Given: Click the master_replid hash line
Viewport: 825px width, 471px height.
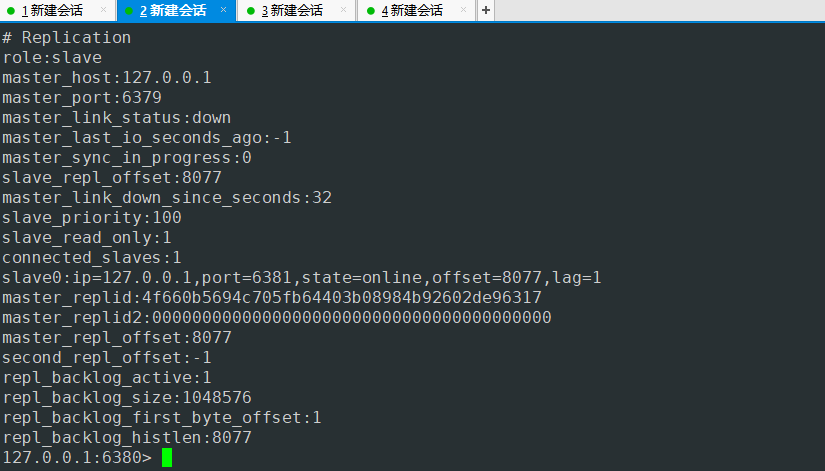Looking at the screenshot, I should click(x=271, y=298).
